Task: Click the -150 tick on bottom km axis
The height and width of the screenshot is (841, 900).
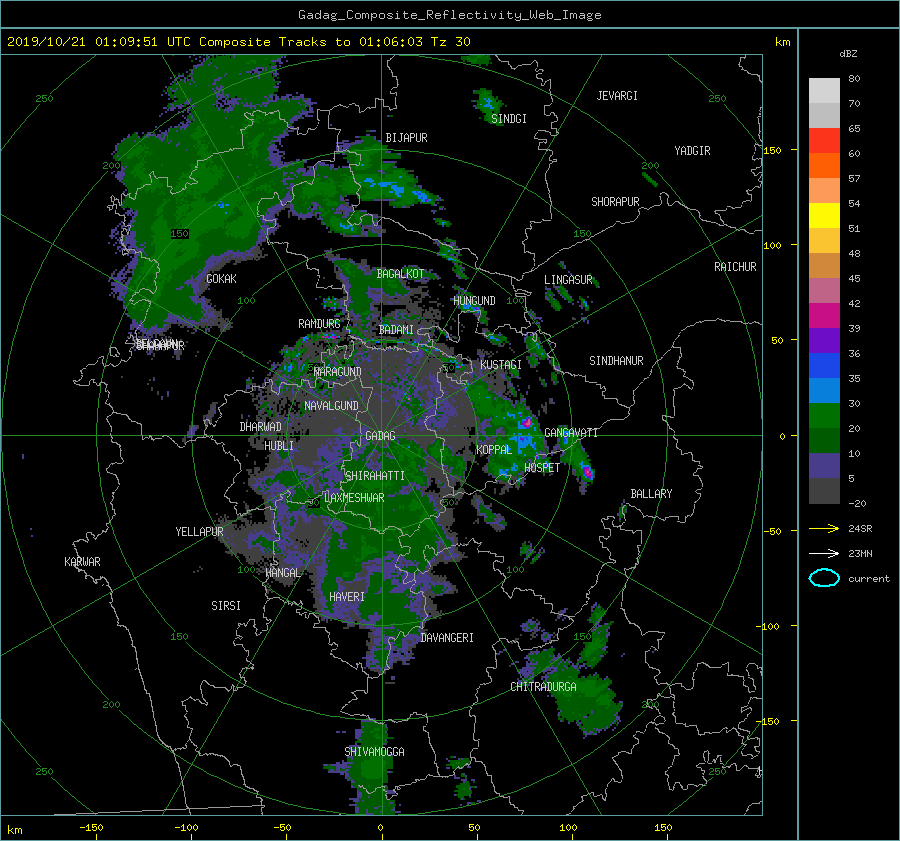Action: pos(91,827)
